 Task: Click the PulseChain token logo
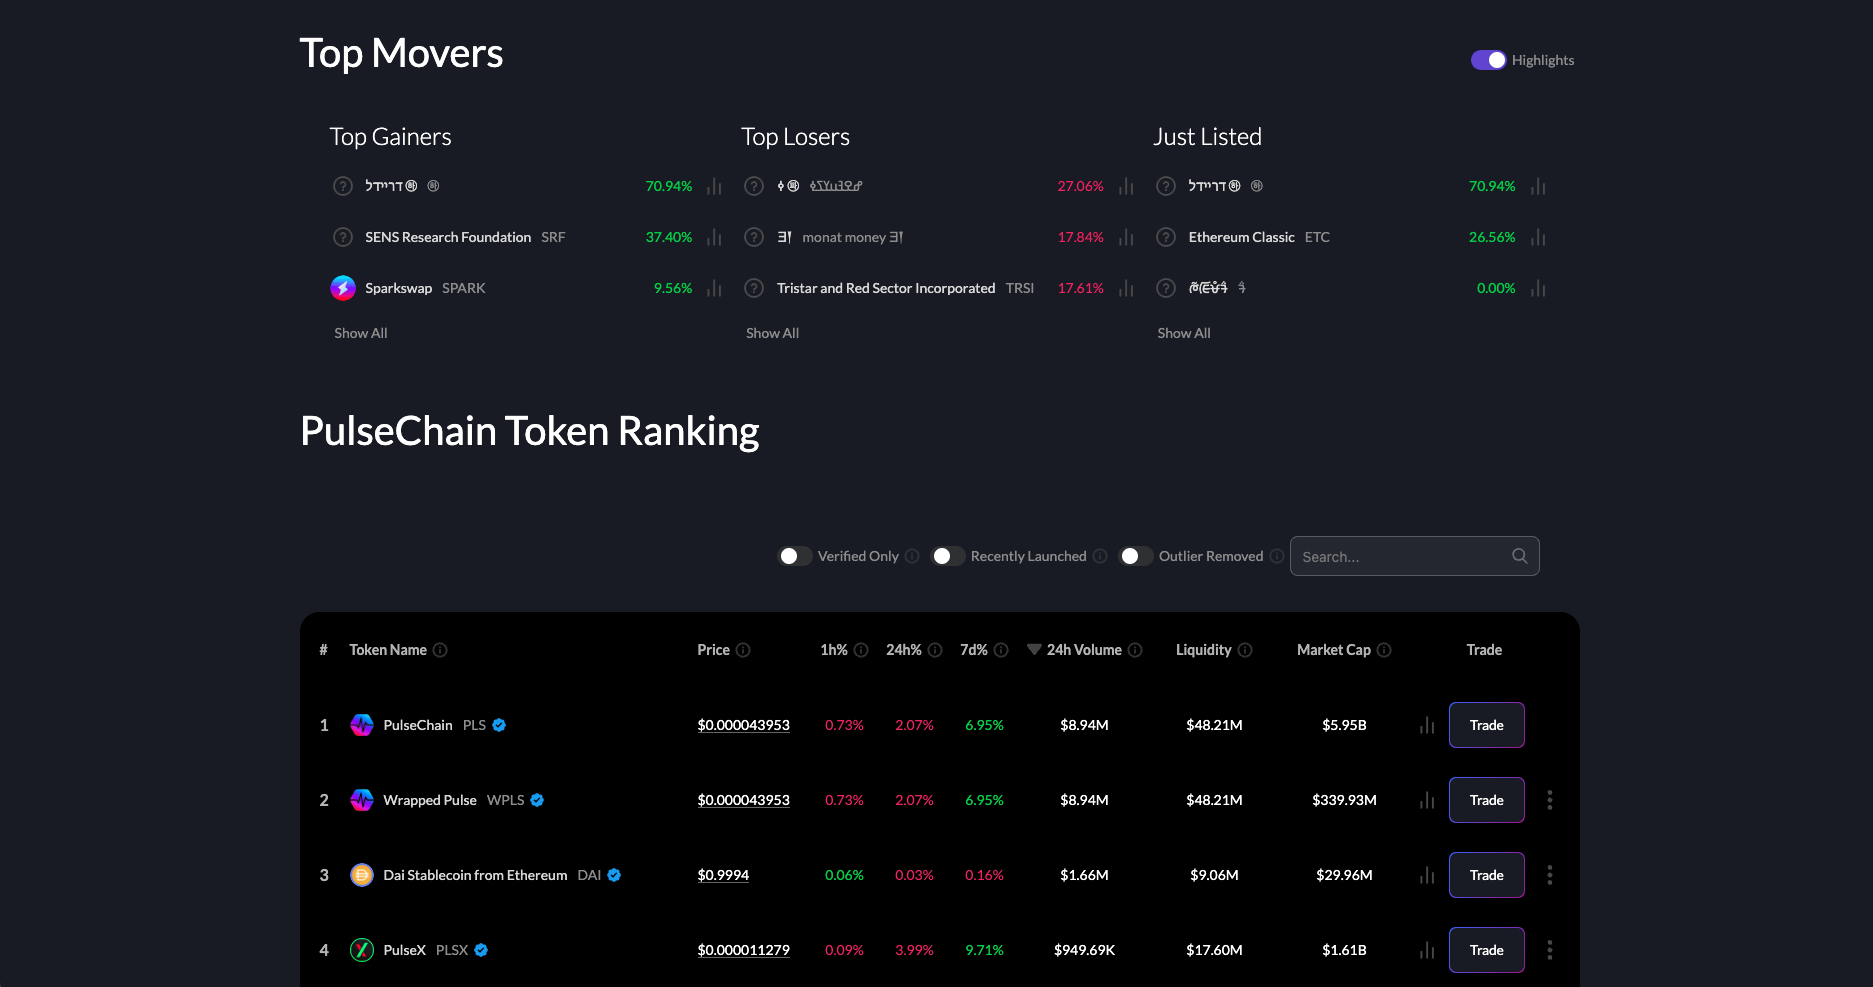(362, 724)
